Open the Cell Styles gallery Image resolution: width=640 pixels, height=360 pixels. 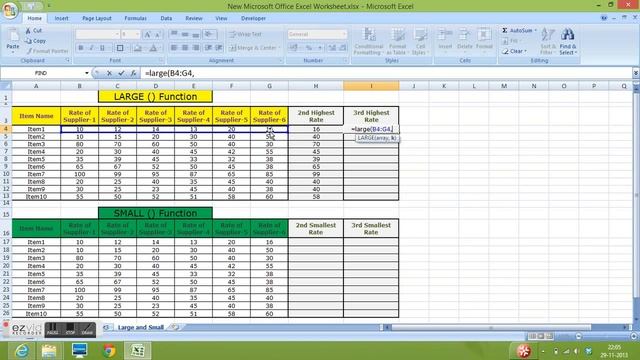click(419, 41)
